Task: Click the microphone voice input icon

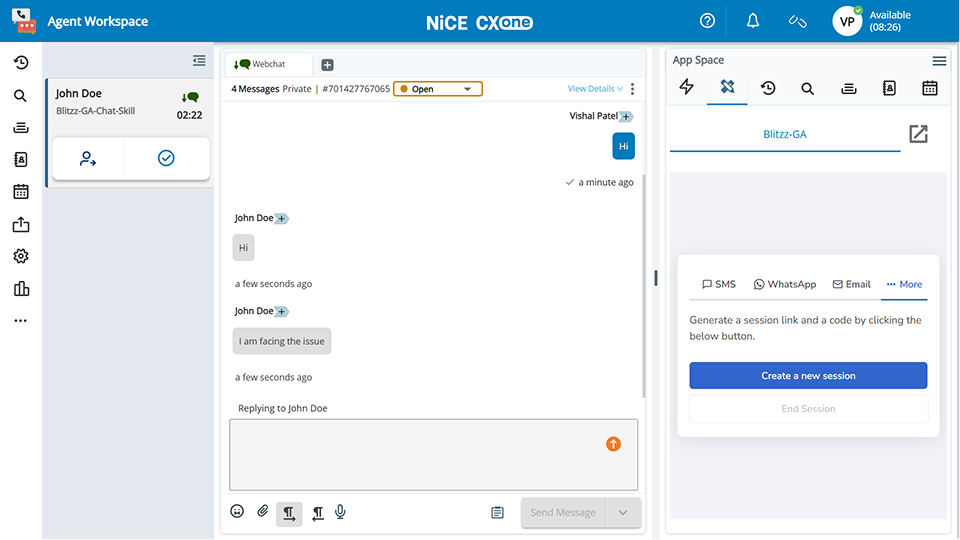Action: click(340, 512)
